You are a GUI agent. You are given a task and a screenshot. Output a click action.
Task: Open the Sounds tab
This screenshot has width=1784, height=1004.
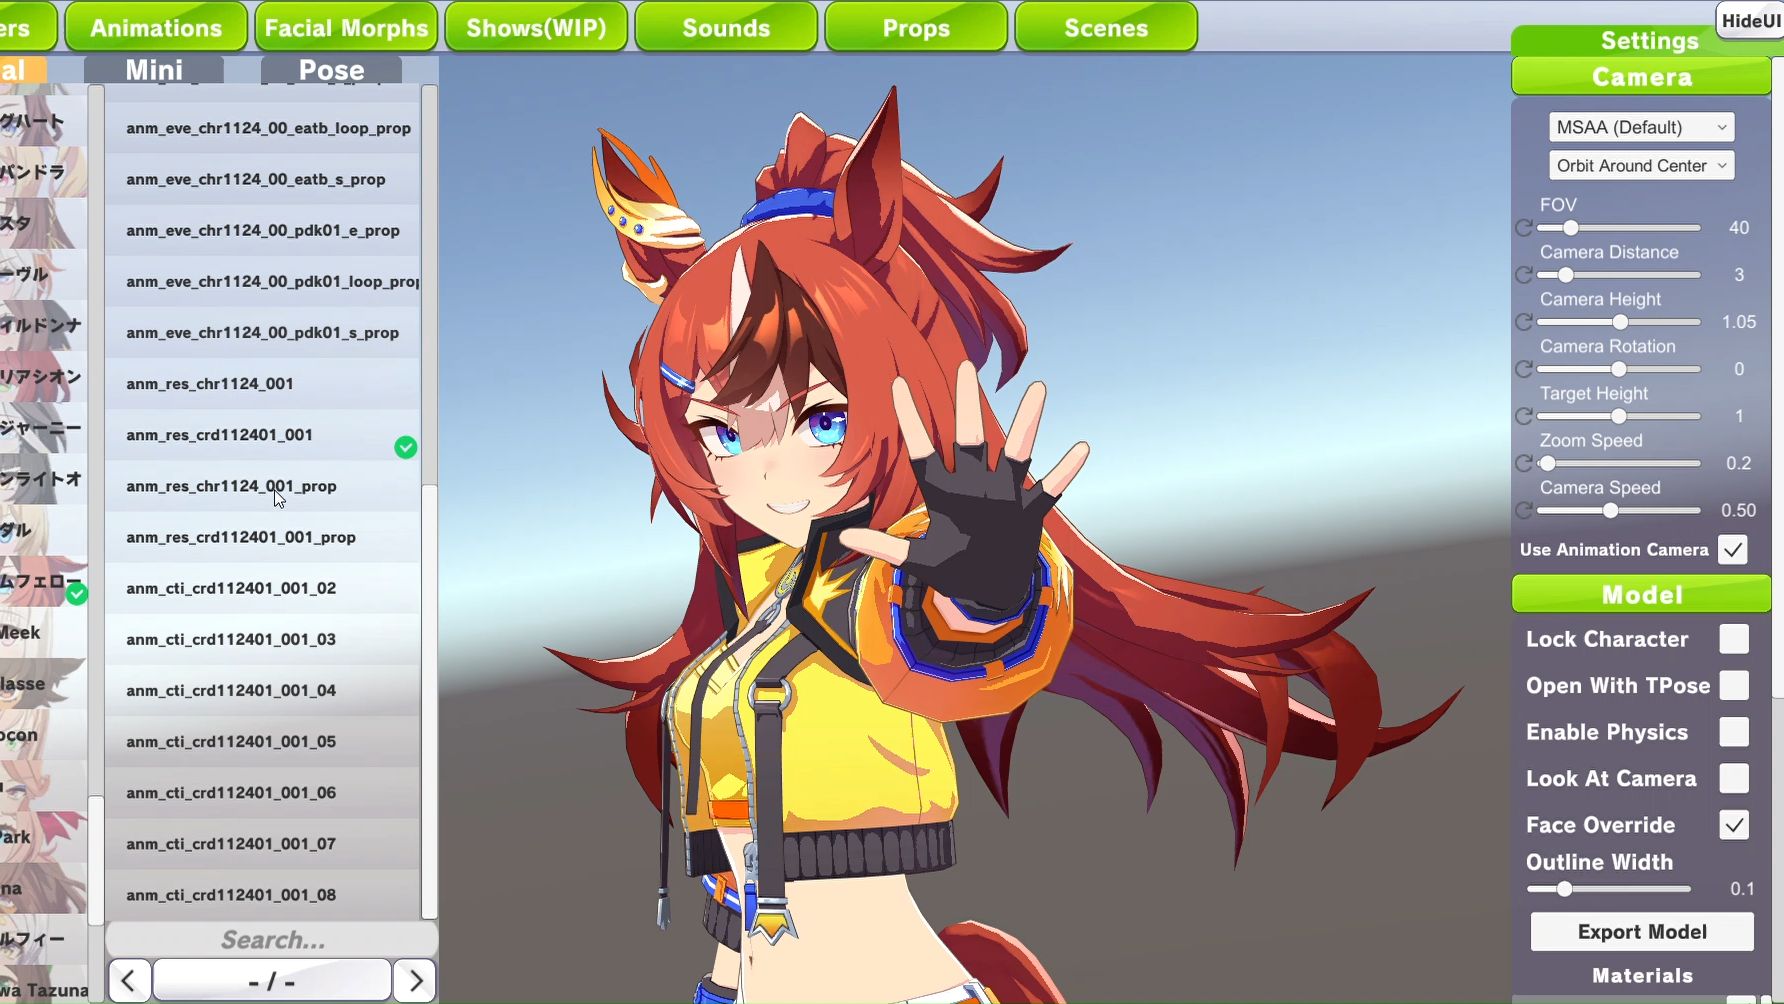[726, 27]
